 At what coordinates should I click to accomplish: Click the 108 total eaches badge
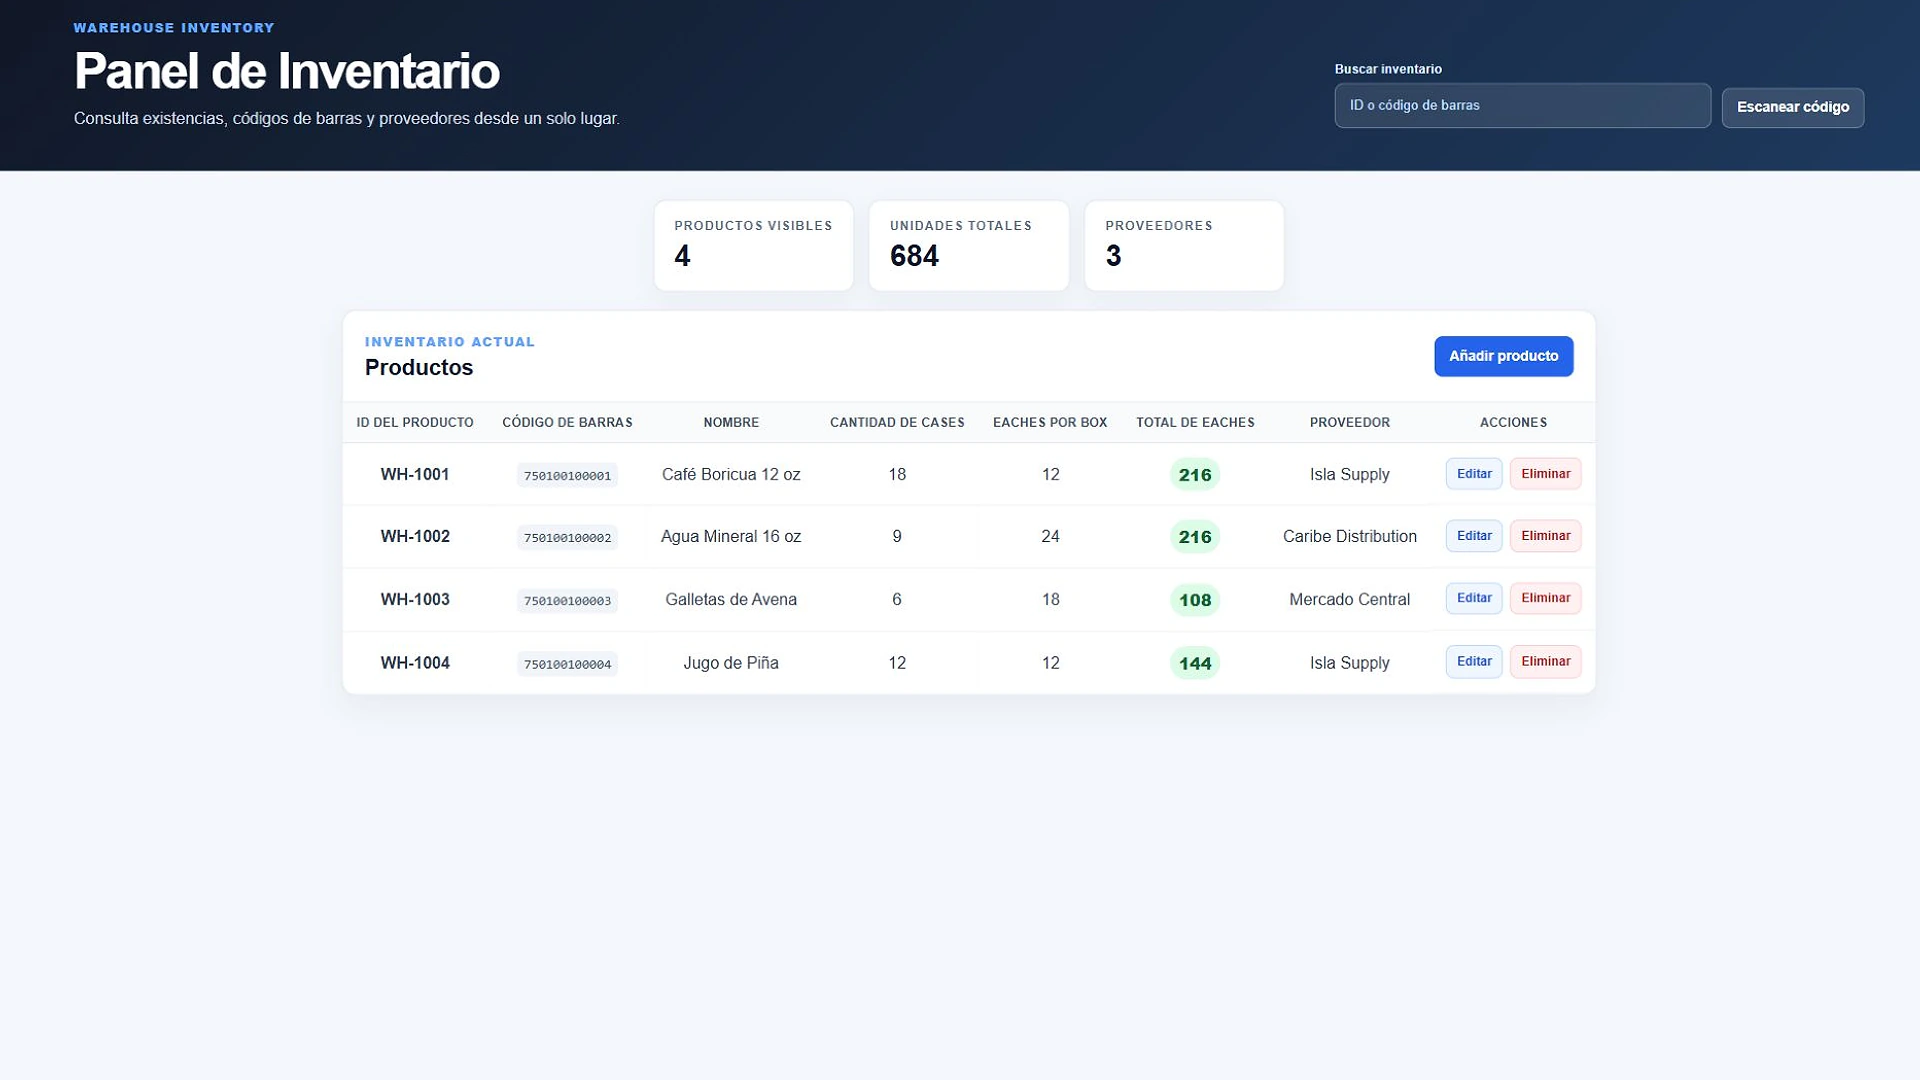[1195, 600]
